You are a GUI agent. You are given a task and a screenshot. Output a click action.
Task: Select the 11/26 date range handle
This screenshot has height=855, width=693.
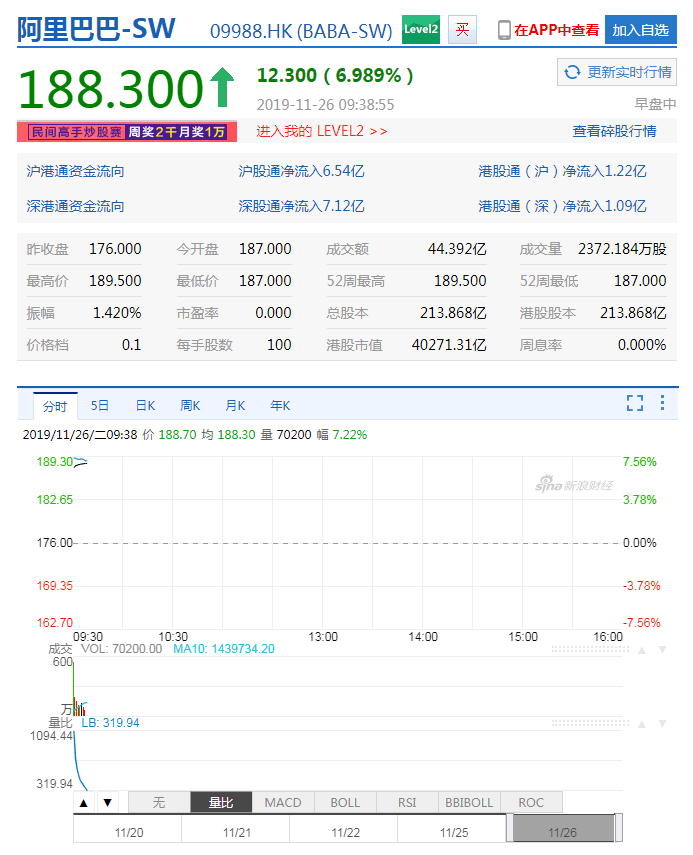pos(563,829)
